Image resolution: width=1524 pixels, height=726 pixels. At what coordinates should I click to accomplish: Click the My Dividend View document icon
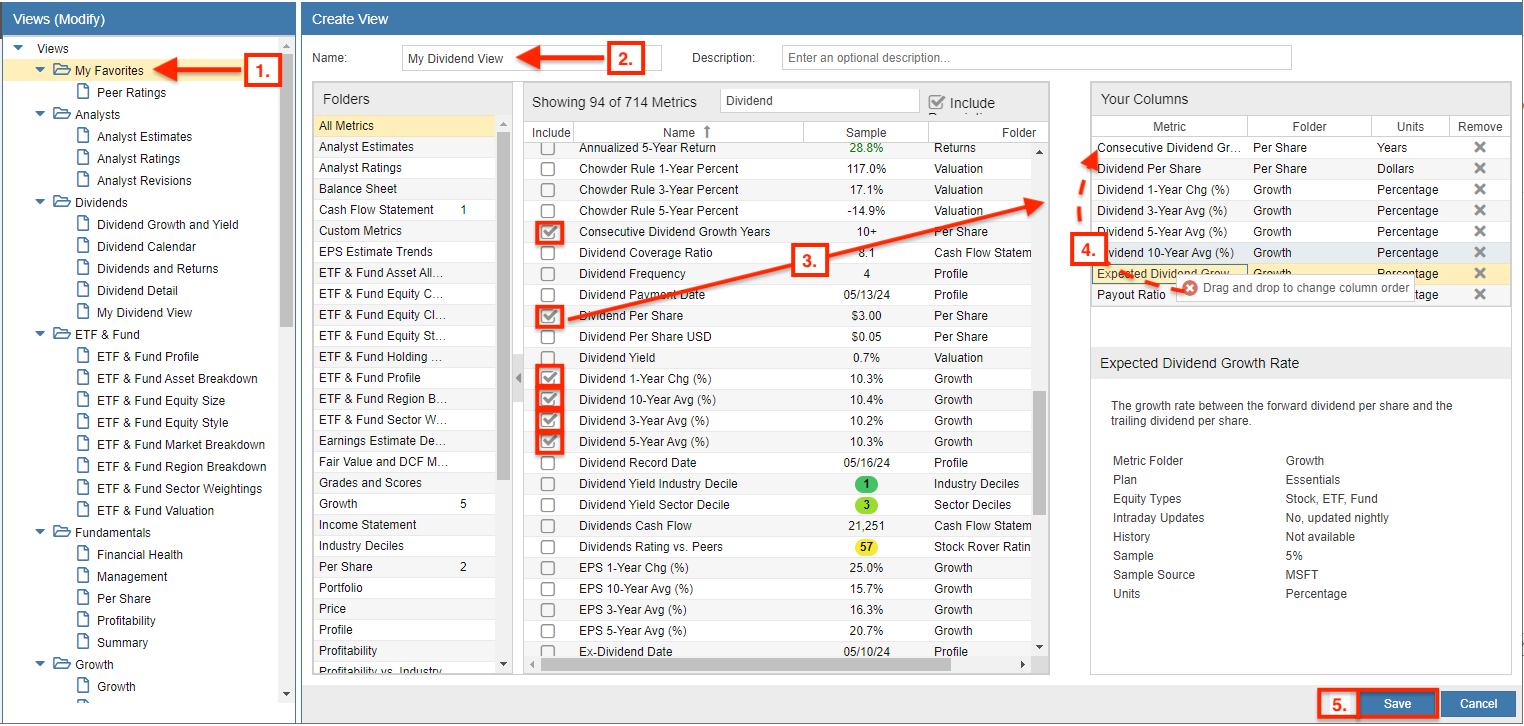pyautogui.click(x=84, y=312)
